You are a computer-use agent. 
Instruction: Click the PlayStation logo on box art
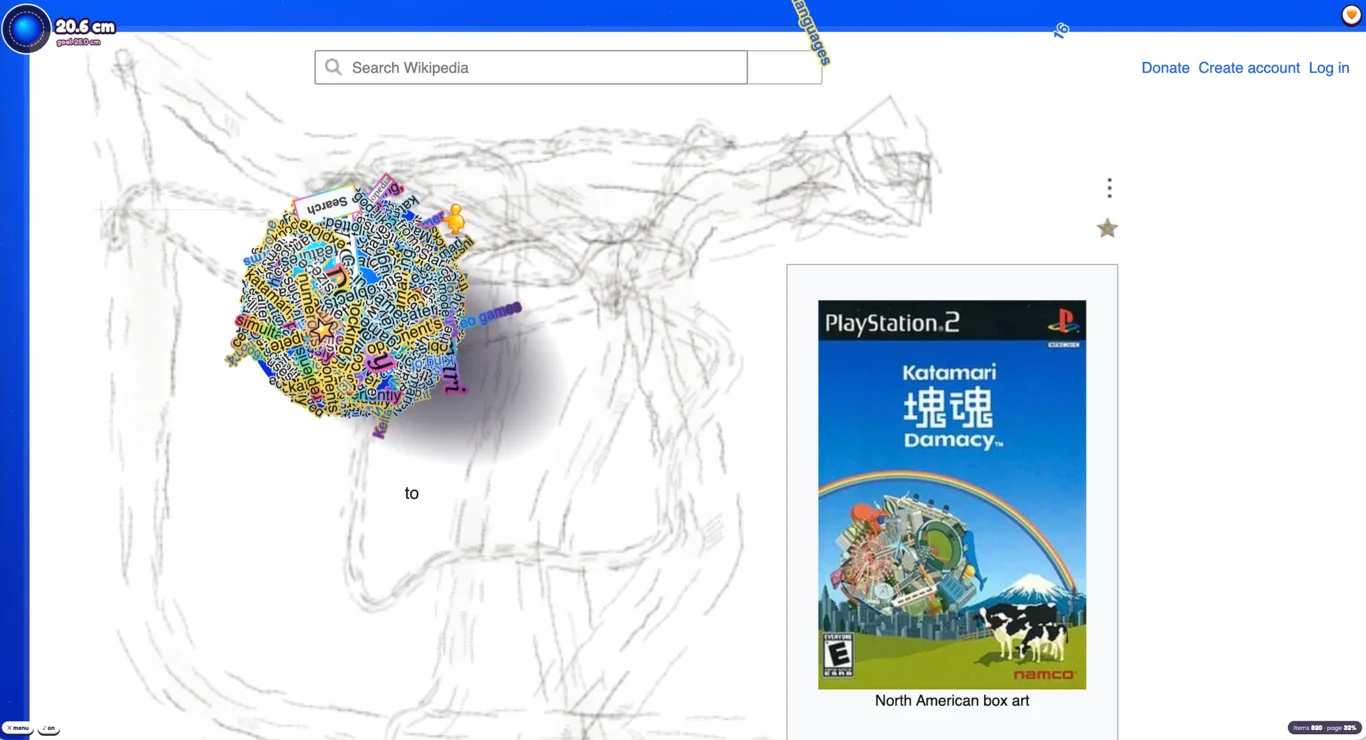[x=1063, y=321]
